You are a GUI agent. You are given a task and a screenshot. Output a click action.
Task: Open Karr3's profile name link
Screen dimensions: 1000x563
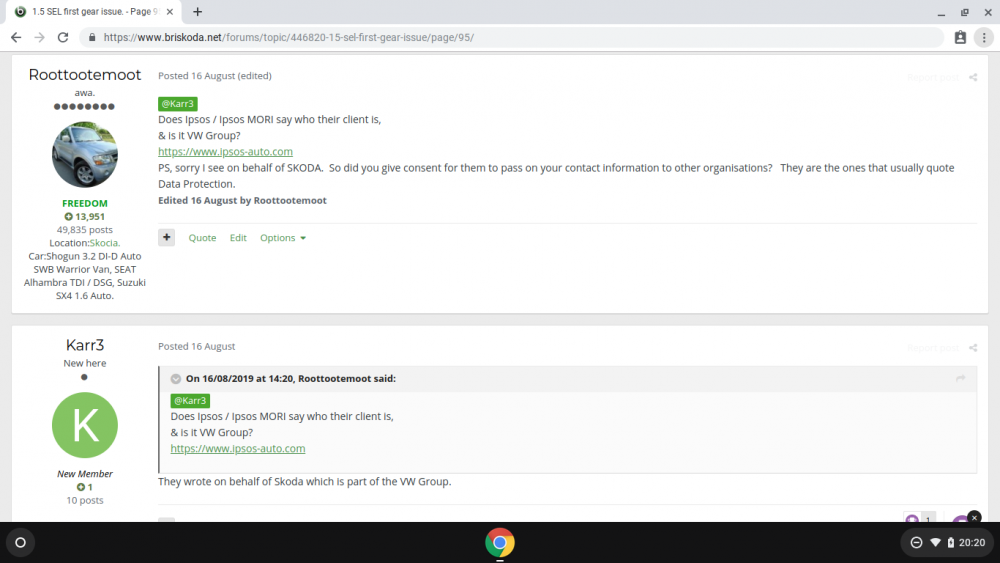point(85,345)
